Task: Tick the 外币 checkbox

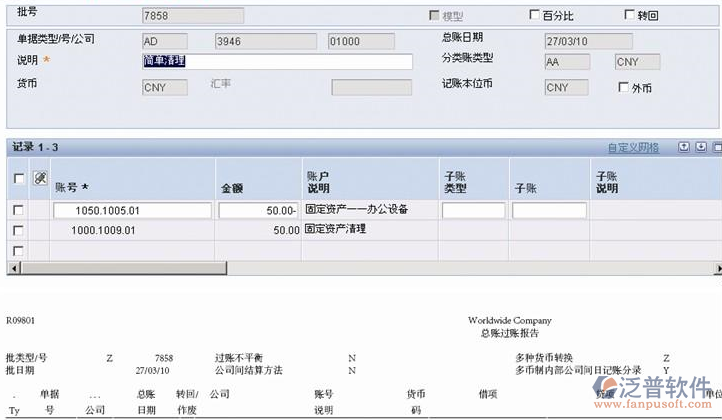Action: [623, 87]
